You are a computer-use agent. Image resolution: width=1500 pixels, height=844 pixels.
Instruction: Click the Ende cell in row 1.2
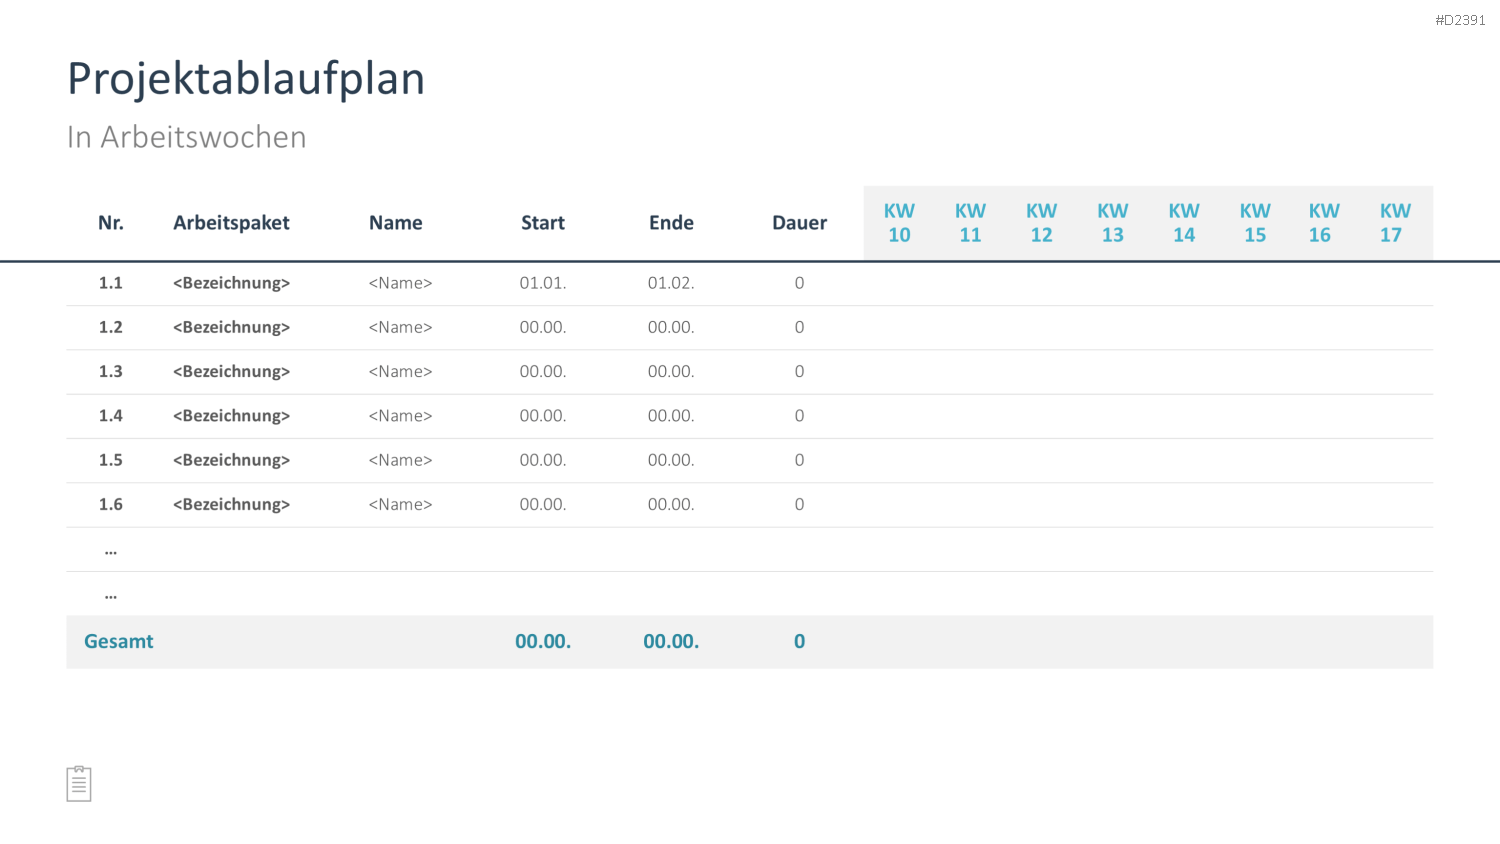pos(671,327)
